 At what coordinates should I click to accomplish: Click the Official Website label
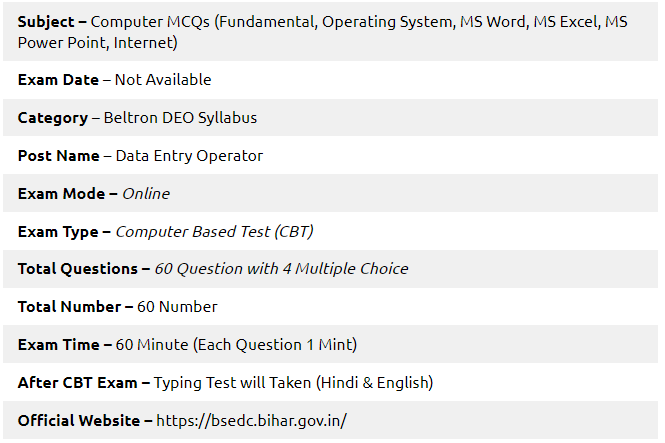pyautogui.click(x=79, y=421)
